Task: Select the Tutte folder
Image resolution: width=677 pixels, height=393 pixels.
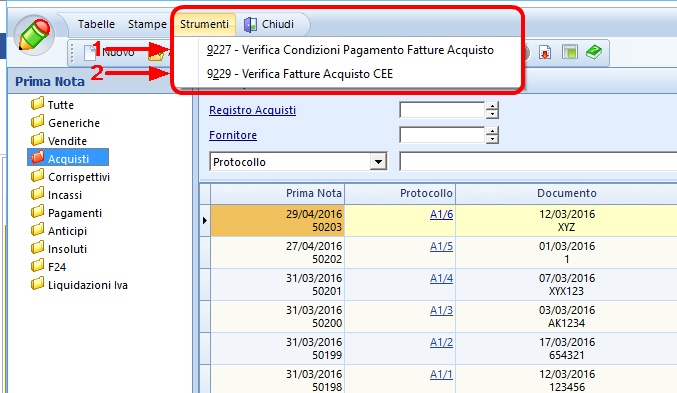Action: 52,105
